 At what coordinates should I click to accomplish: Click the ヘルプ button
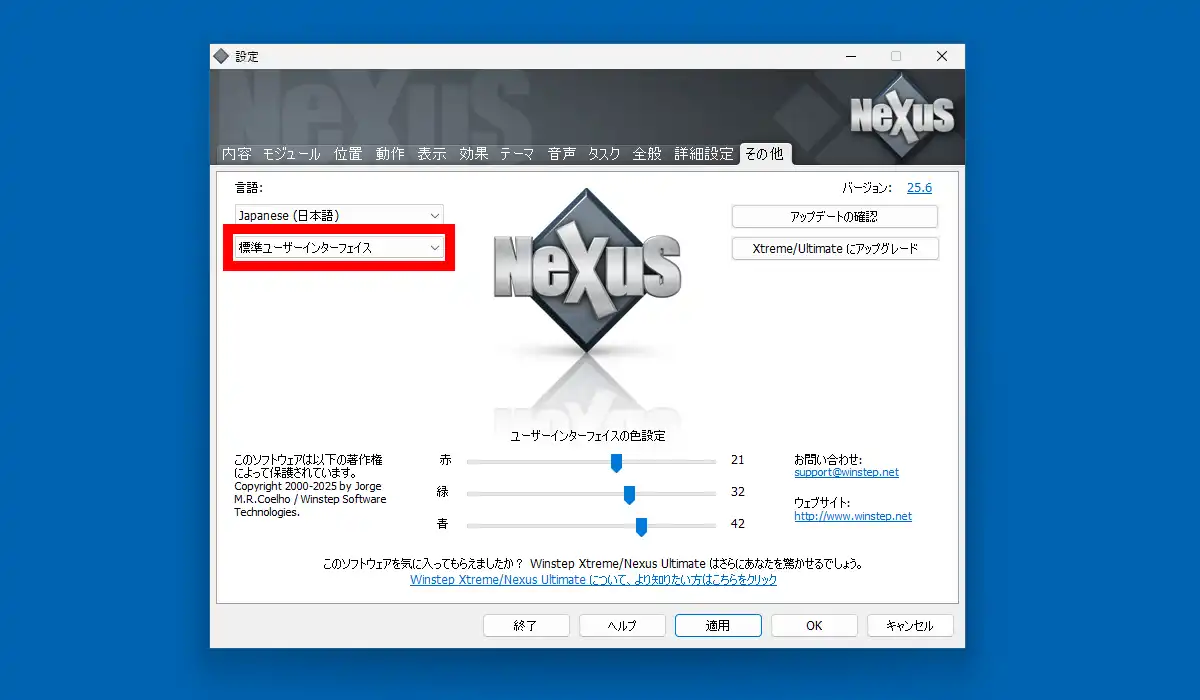[622, 625]
